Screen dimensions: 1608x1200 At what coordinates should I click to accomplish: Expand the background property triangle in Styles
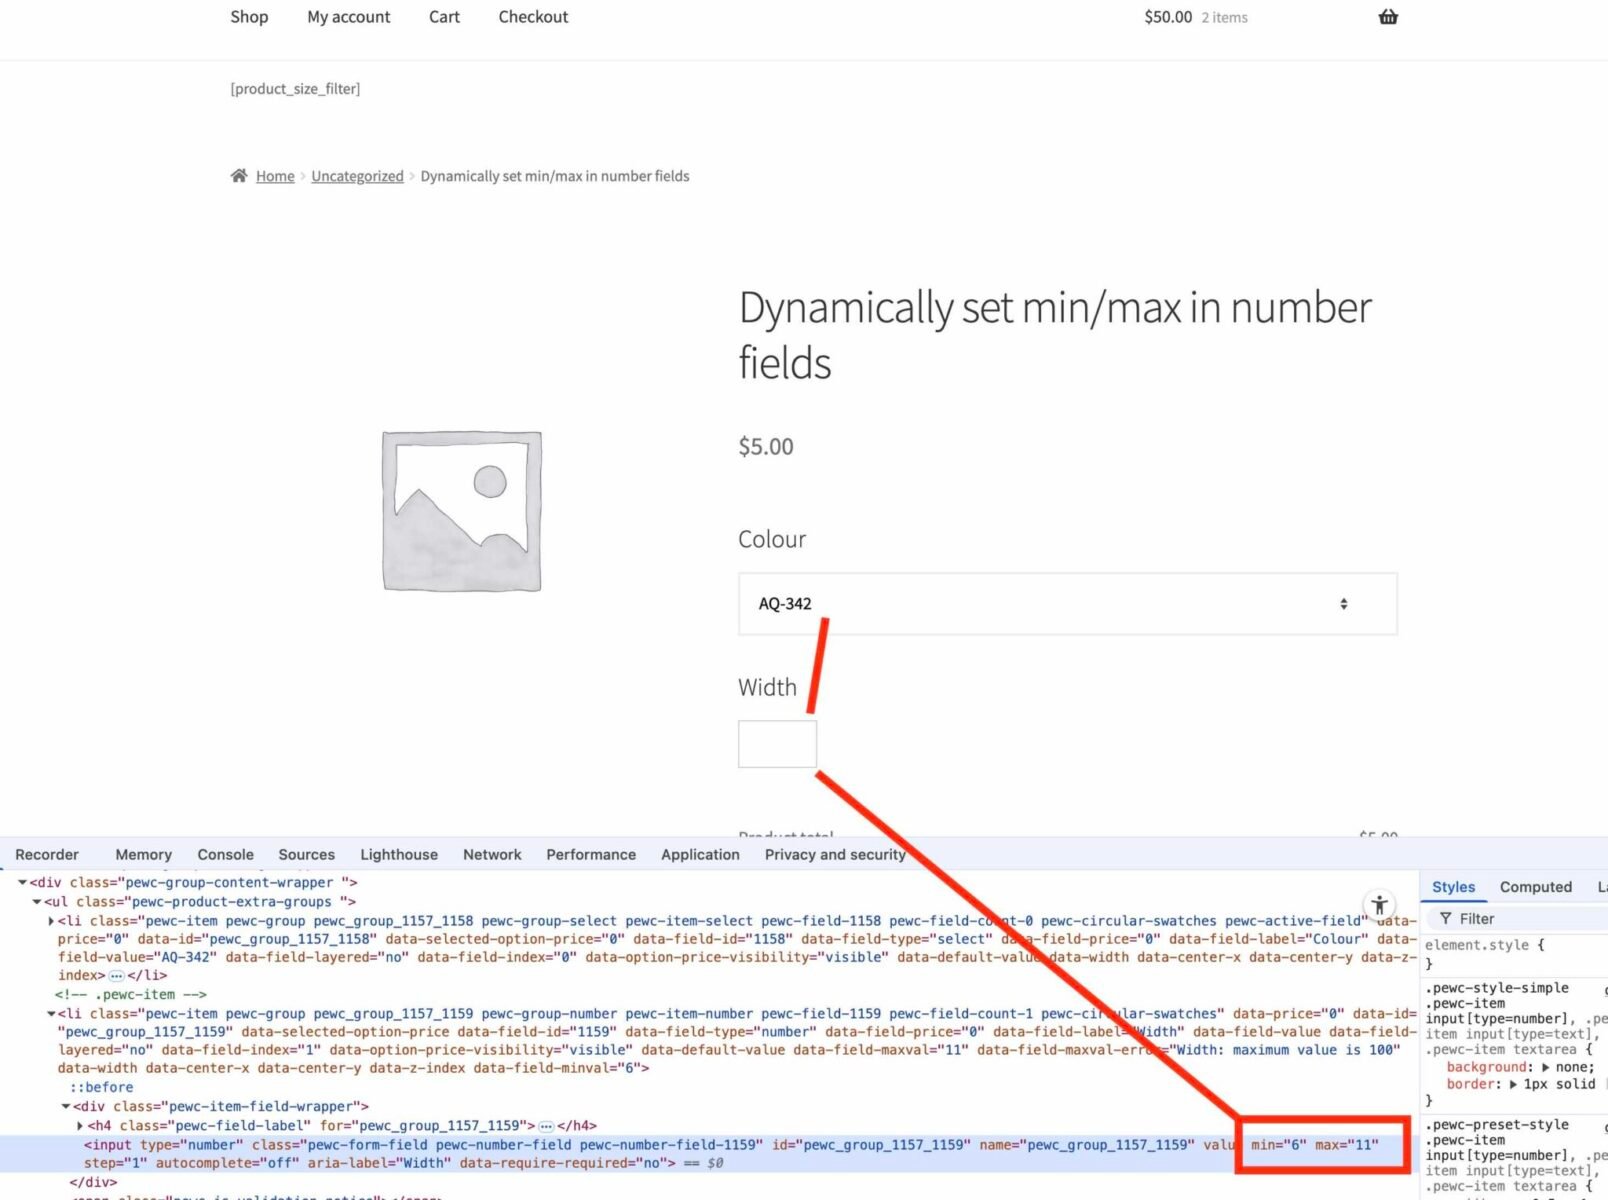[x=1546, y=1067]
